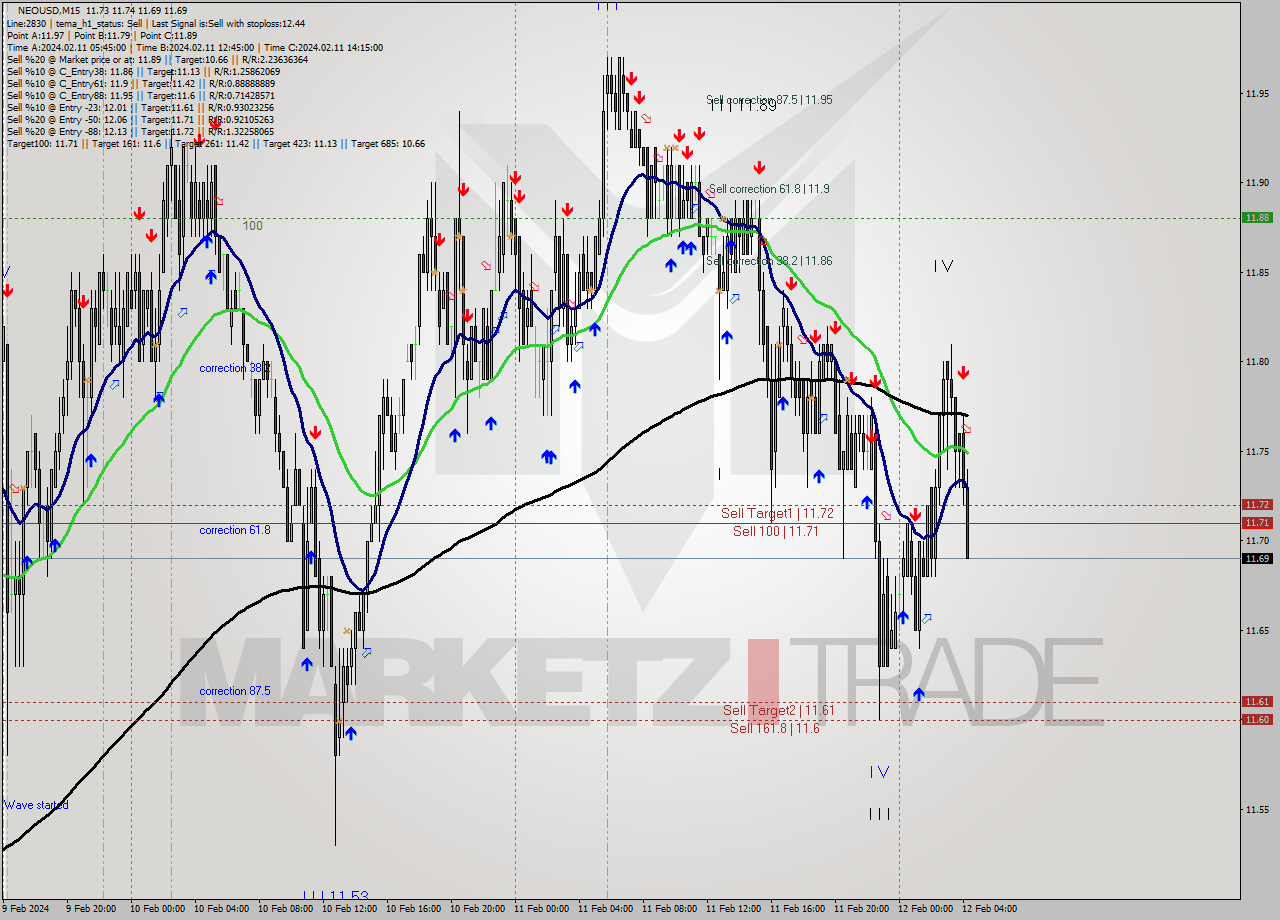Click 11.85 on the price axis
The height and width of the screenshot is (920, 1280).
tap(1257, 273)
